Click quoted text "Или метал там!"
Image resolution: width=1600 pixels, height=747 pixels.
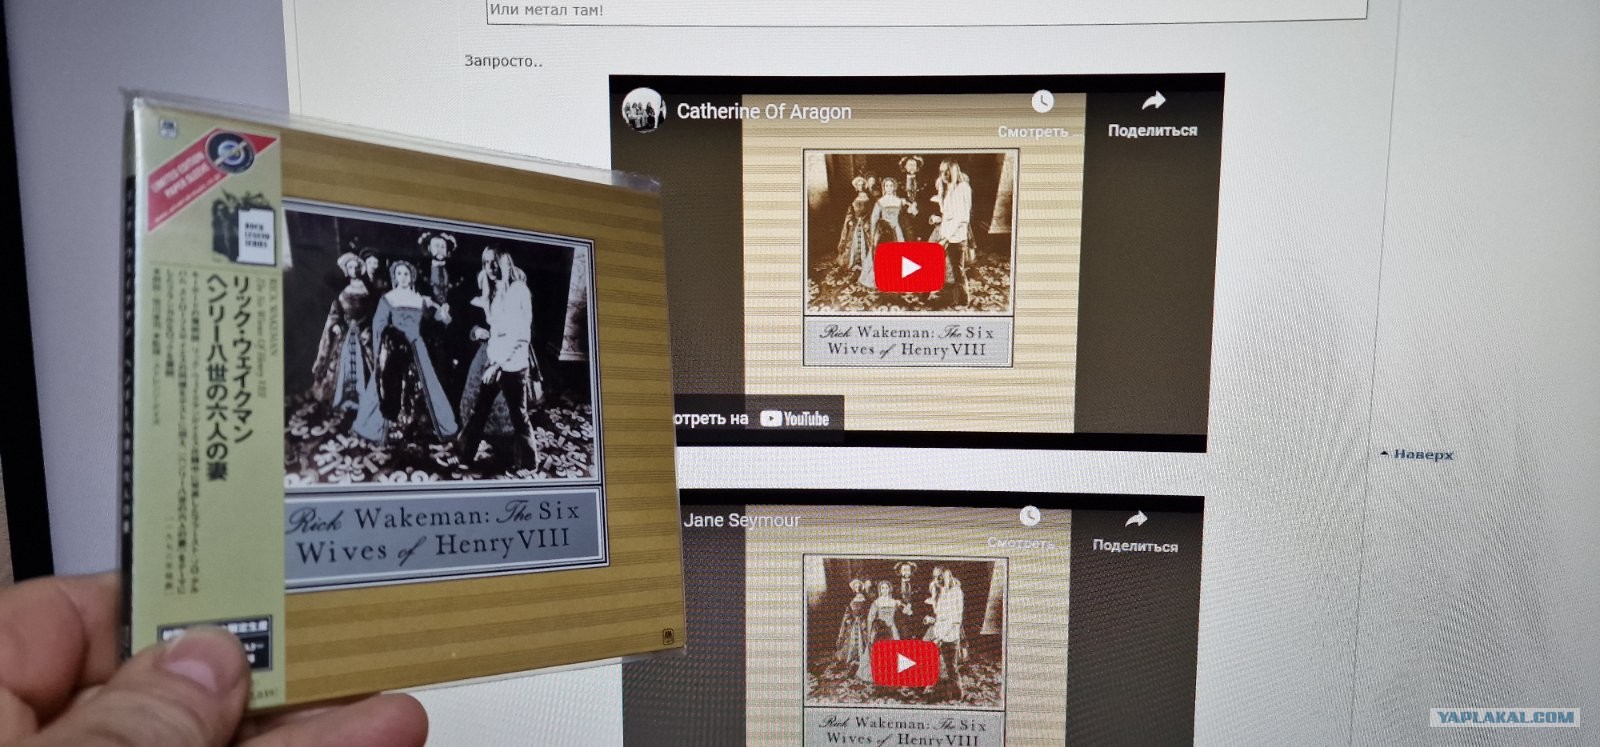[546, 10]
